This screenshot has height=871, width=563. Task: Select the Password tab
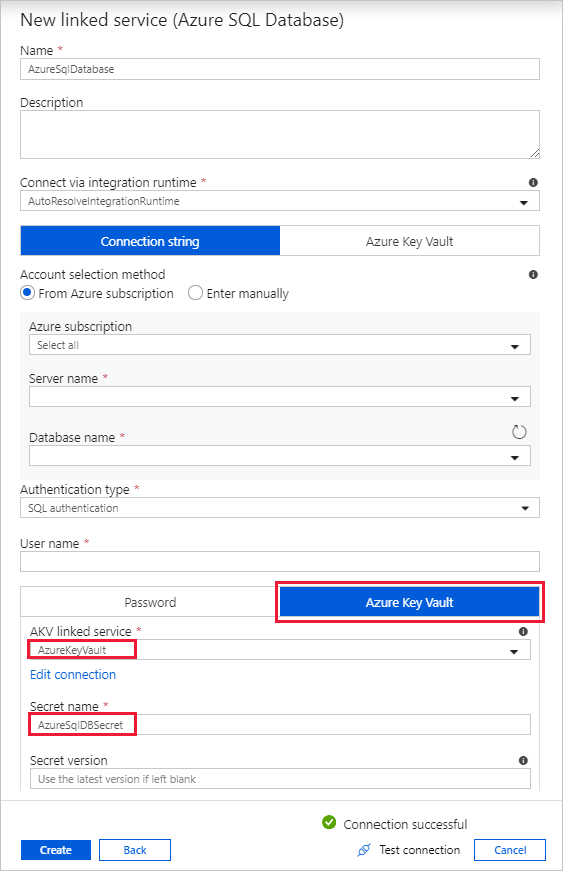tap(150, 602)
